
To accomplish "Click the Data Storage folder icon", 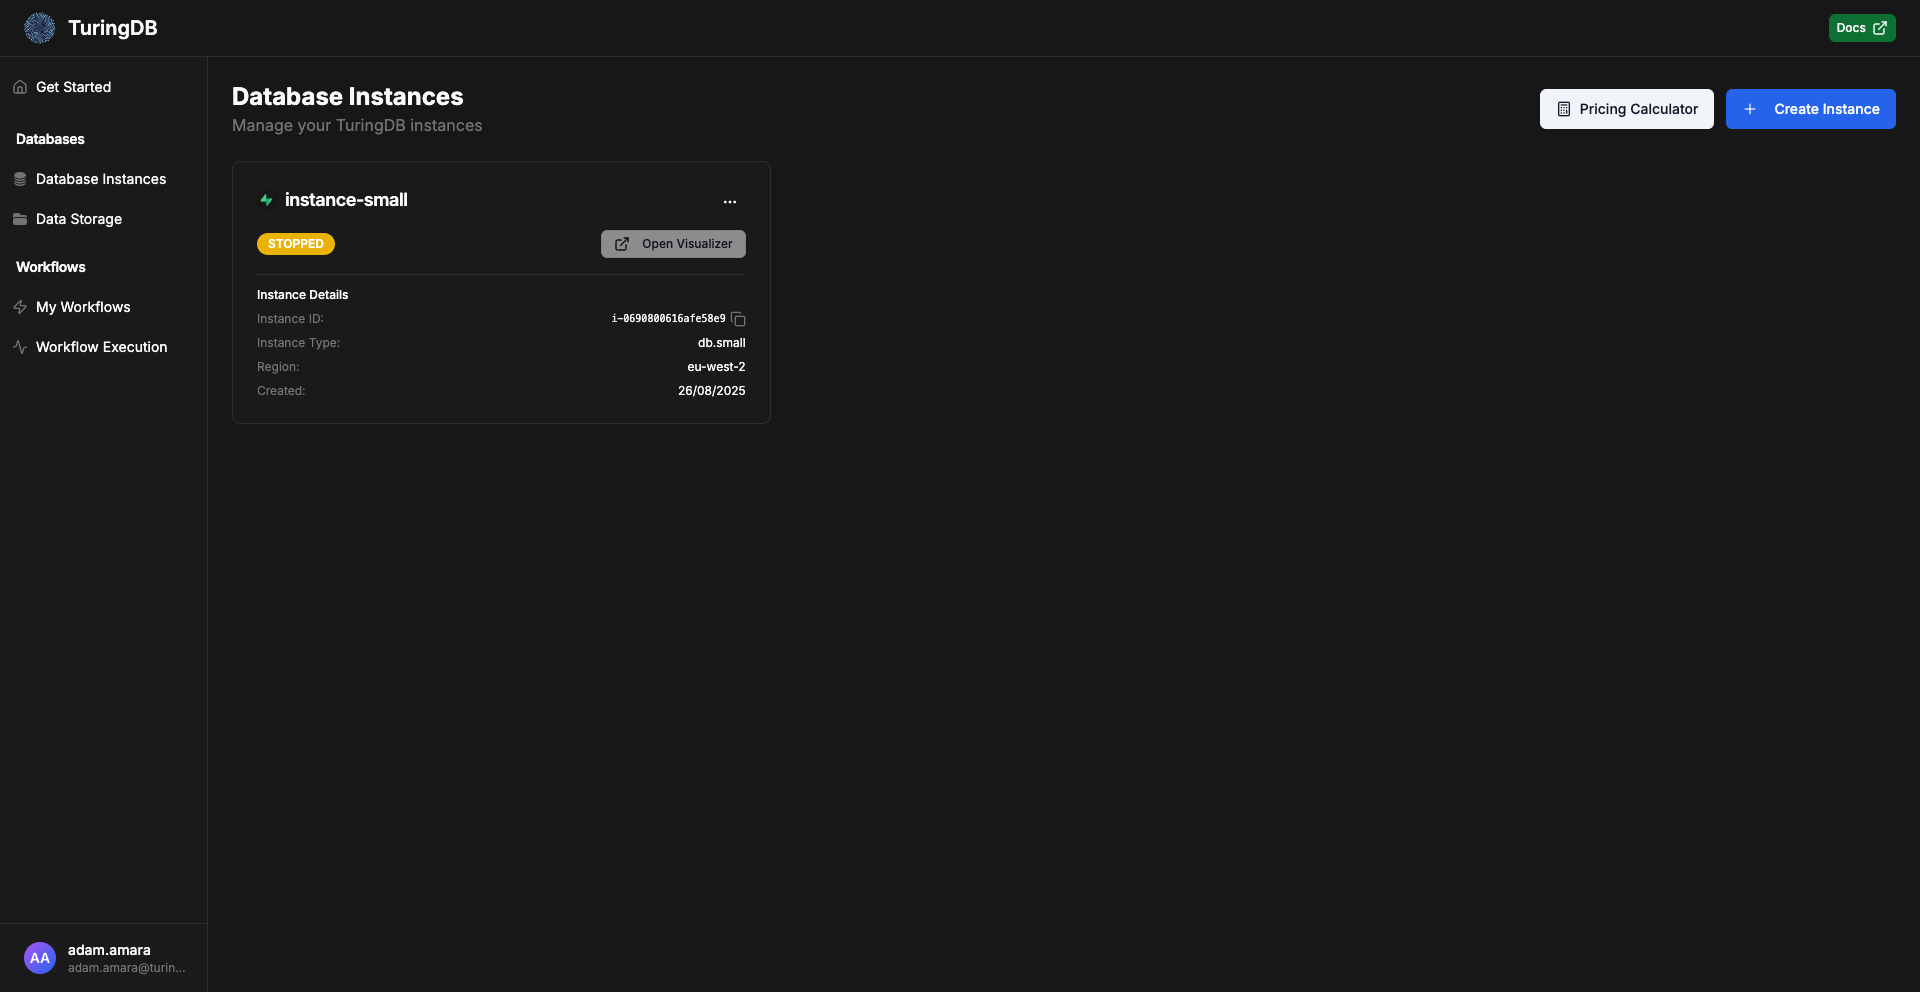I will pyautogui.click(x=21, y=219).
